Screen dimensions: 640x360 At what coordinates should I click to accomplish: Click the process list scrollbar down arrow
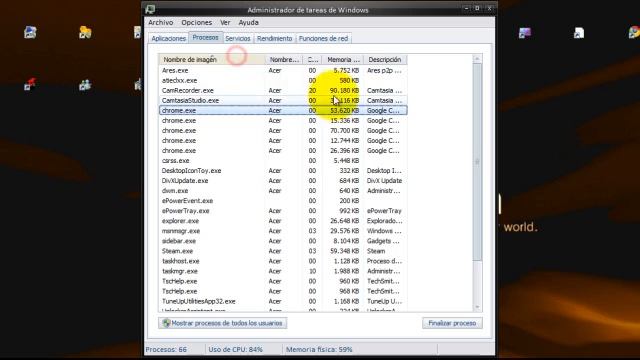tap(477, 307)
